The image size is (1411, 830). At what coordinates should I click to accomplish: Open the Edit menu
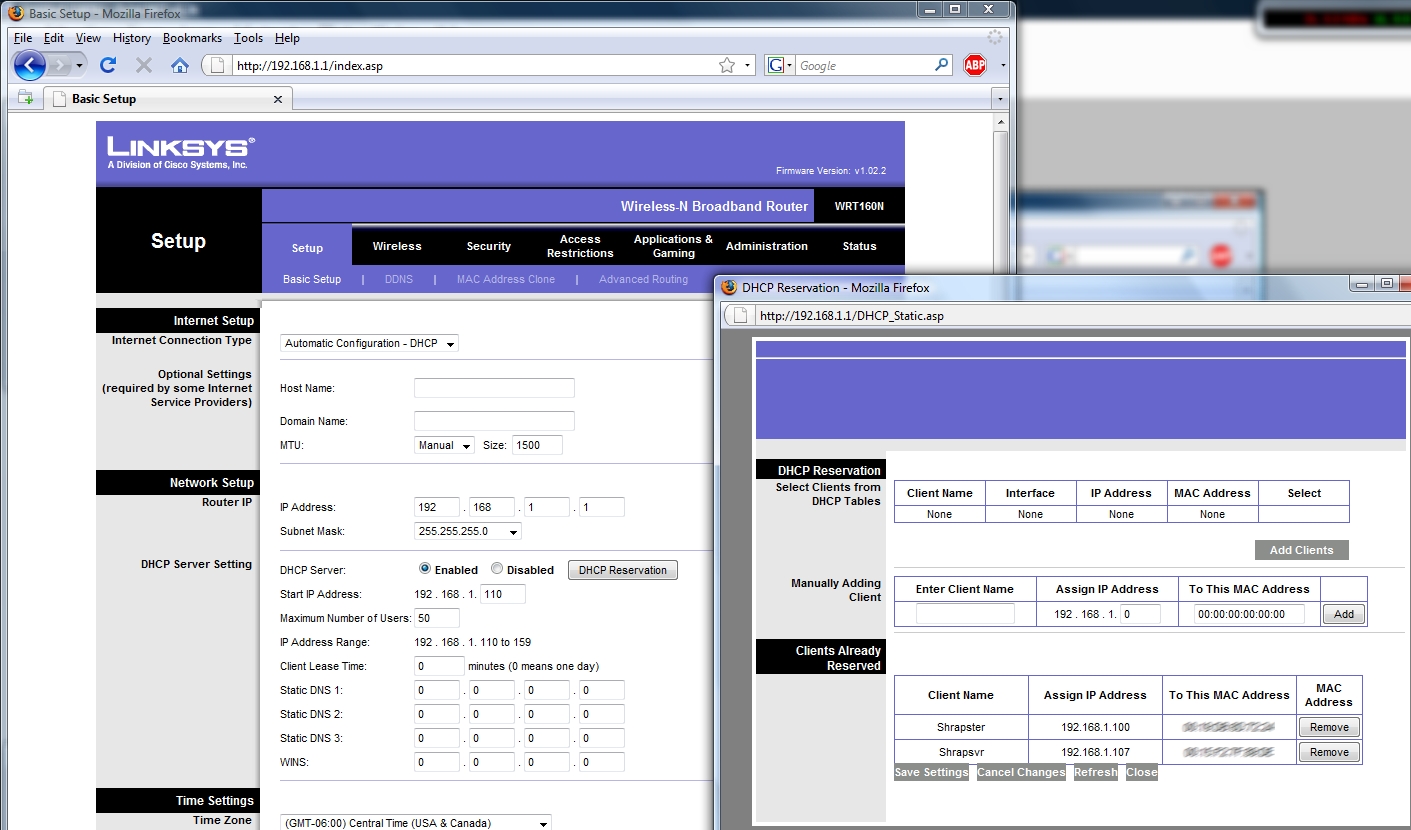(54, 38)
